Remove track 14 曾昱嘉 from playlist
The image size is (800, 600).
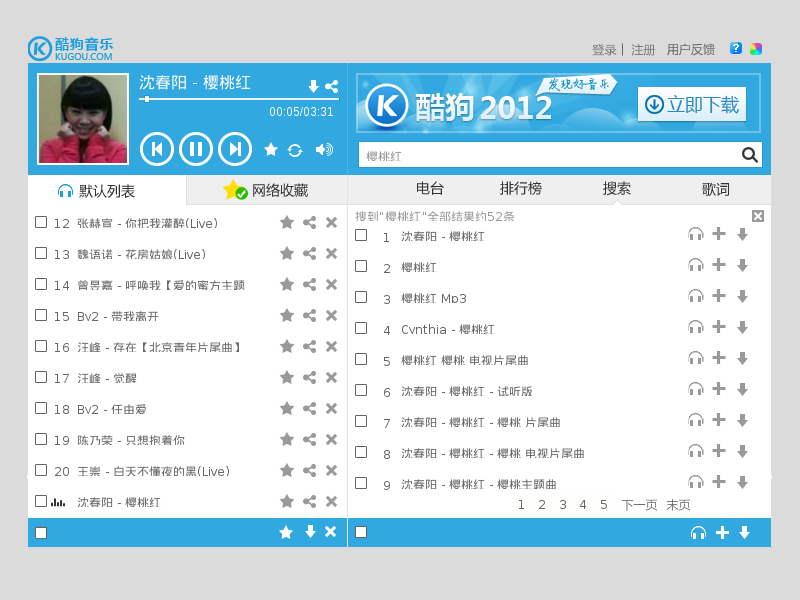pyautogui.click(x=332, y=284)
